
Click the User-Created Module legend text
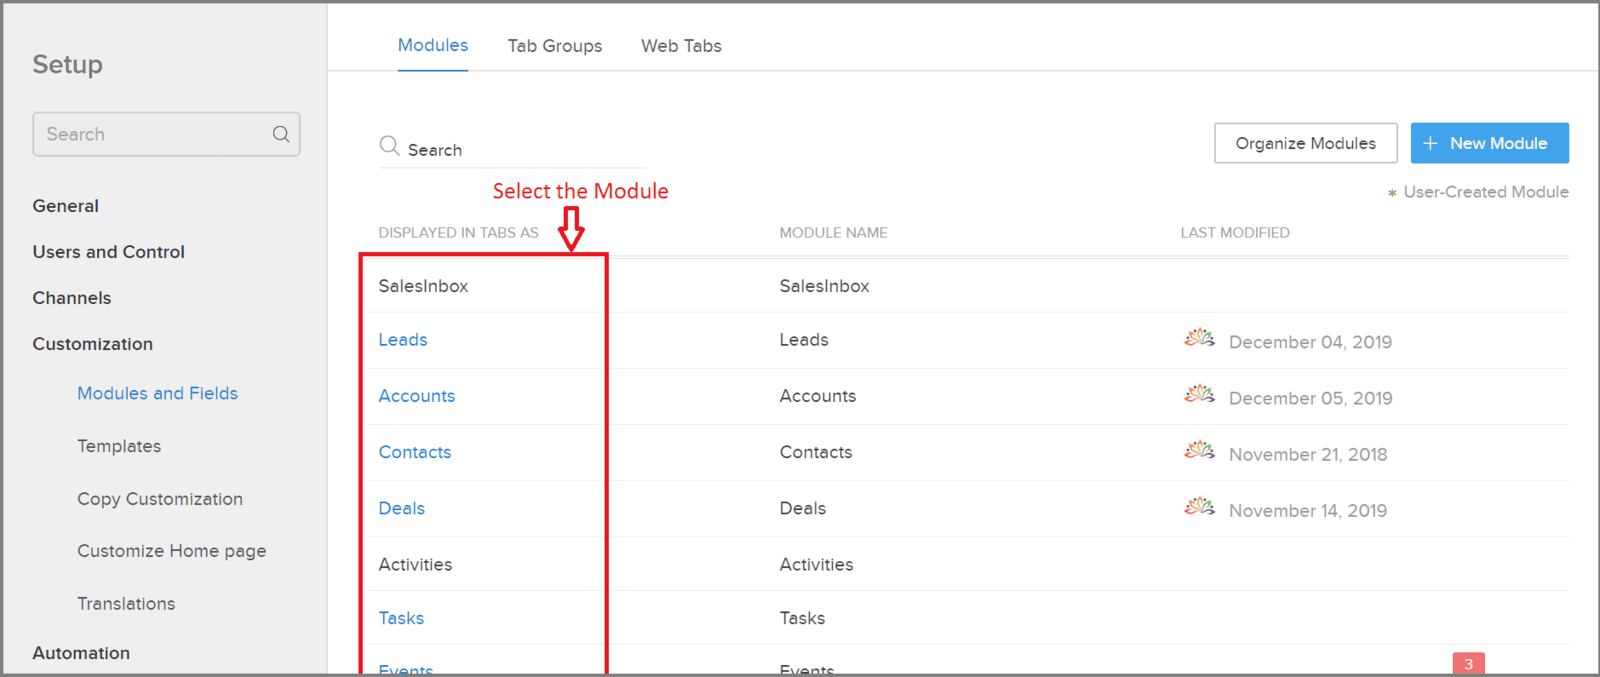(x=1486, y=192)
